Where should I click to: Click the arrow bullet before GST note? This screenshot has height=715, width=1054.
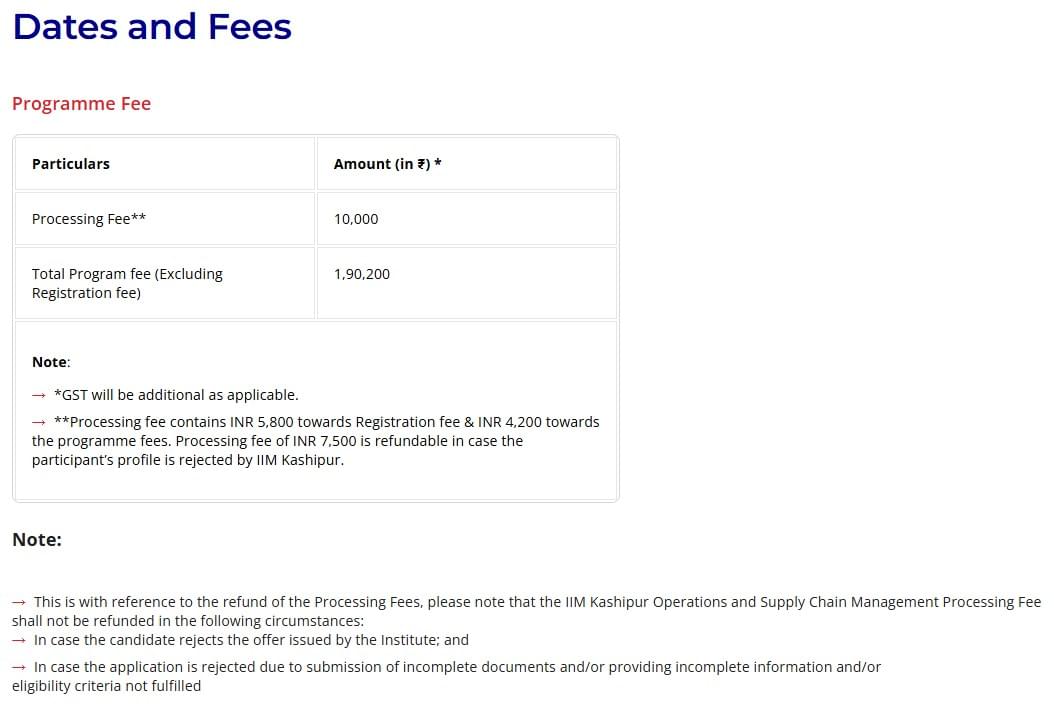click(39, 395)
